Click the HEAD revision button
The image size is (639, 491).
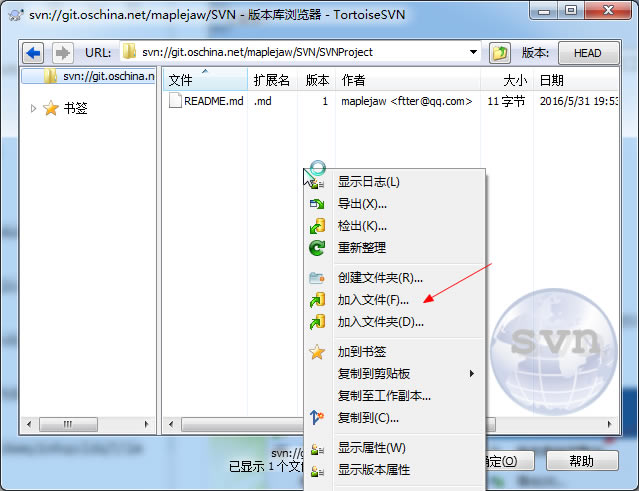(588, 53)
